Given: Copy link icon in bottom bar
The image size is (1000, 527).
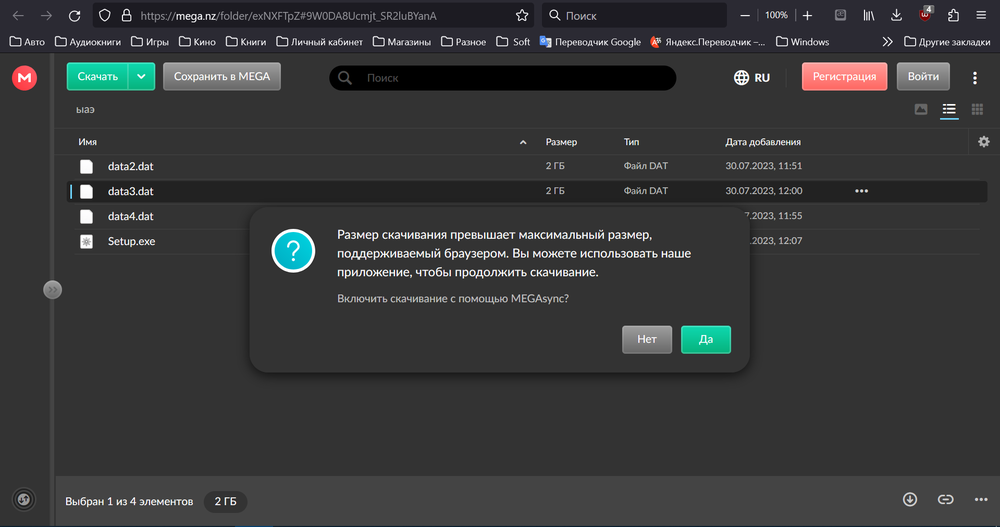Looking at the screenshot, I should coord(945,499).
